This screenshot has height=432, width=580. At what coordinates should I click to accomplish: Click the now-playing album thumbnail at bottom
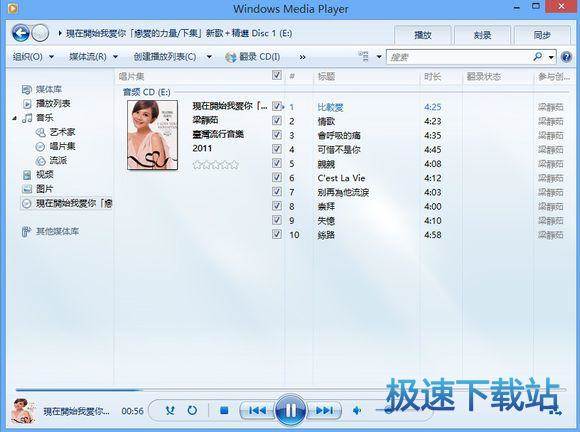(x=24, y=411)
